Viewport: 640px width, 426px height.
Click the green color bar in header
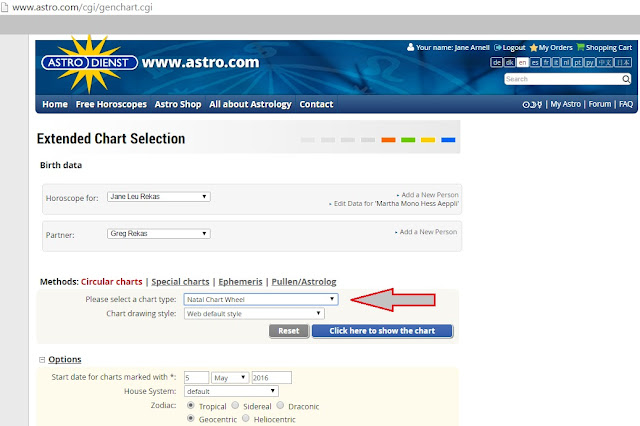click(x=408, y=140)
